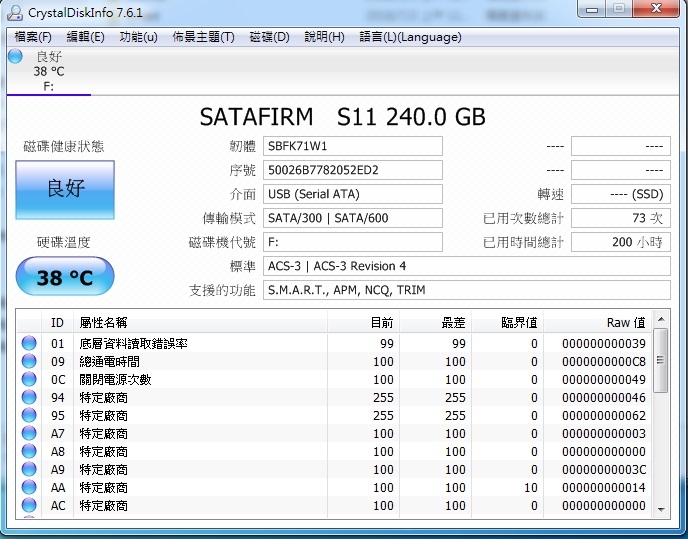Open the 磁碟(D) menu
Image resolution: width=688 pixels, height=539 pixels.
pos(269,37)
